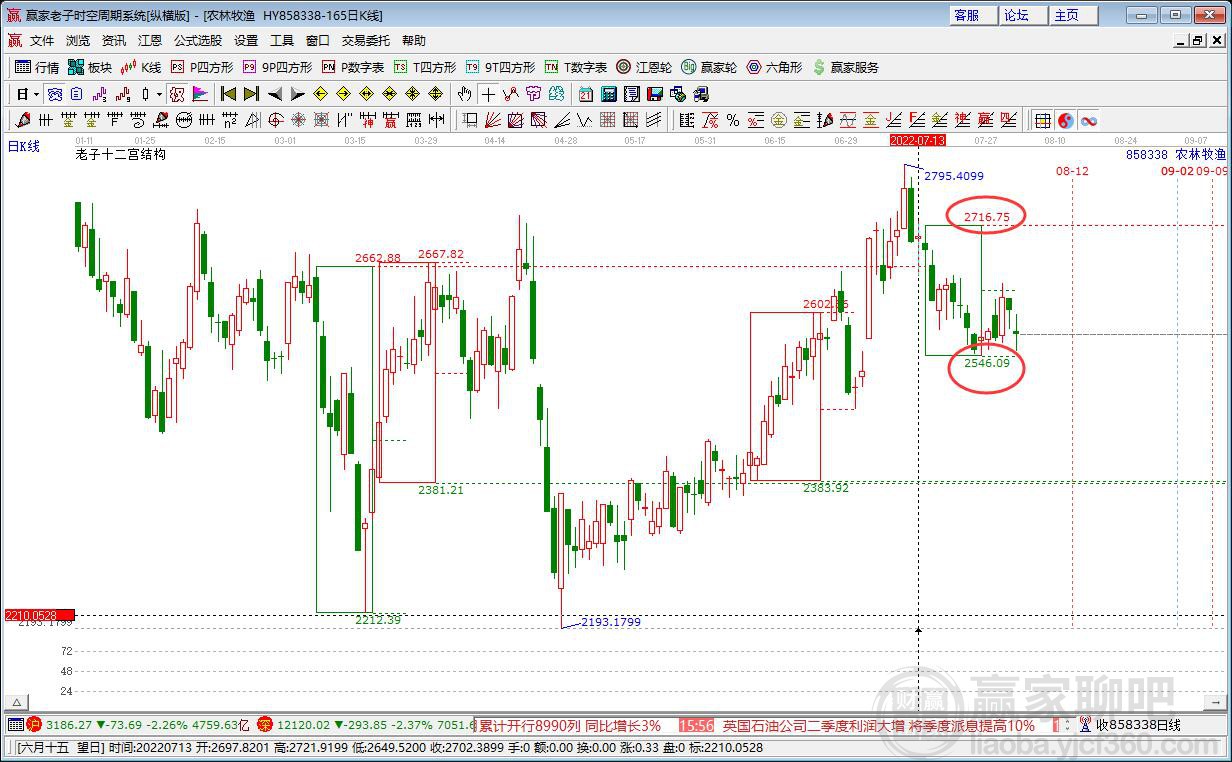
Task: Click the 客服 customer service button
Action: click(973, 15)
